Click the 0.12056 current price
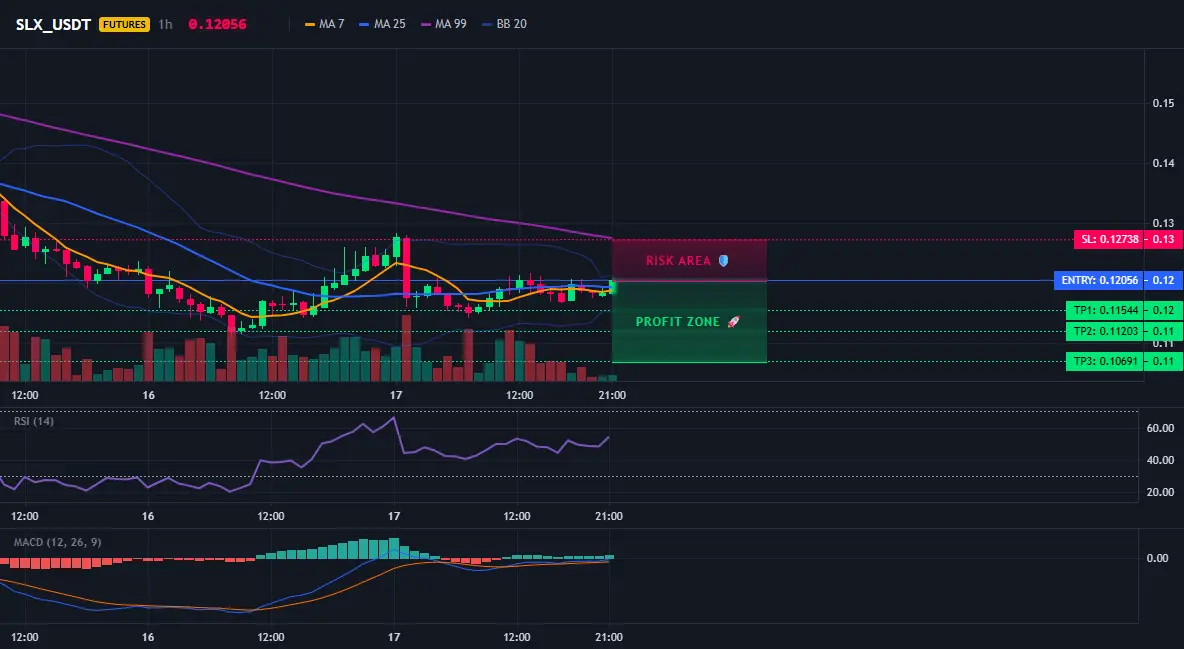Viewport: 1184px width, 649px height. coord(217,24)
